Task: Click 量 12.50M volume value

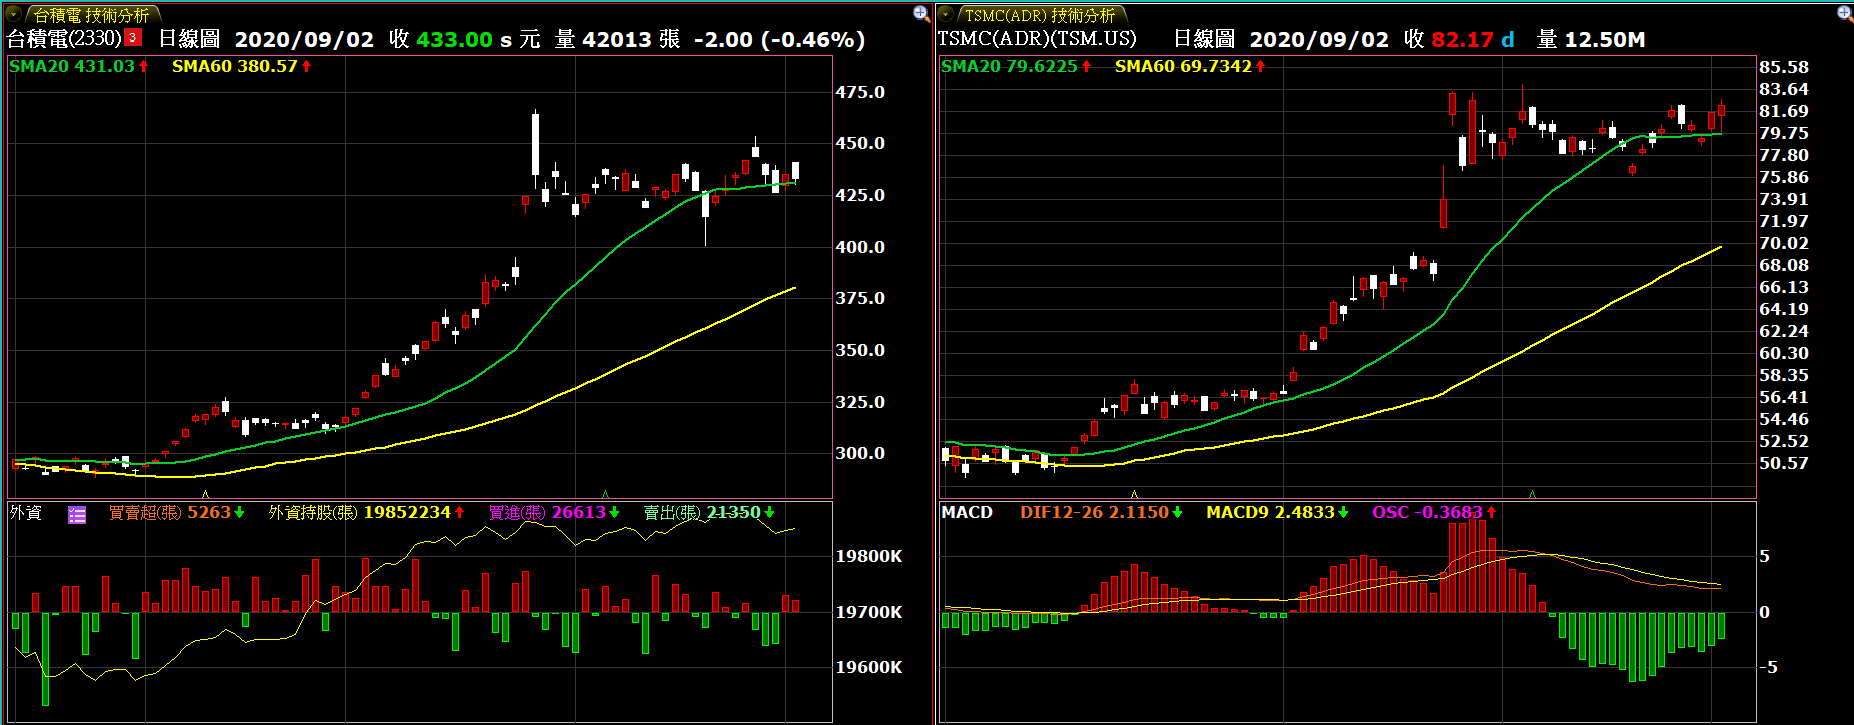Action: [x=1591, y=39]
